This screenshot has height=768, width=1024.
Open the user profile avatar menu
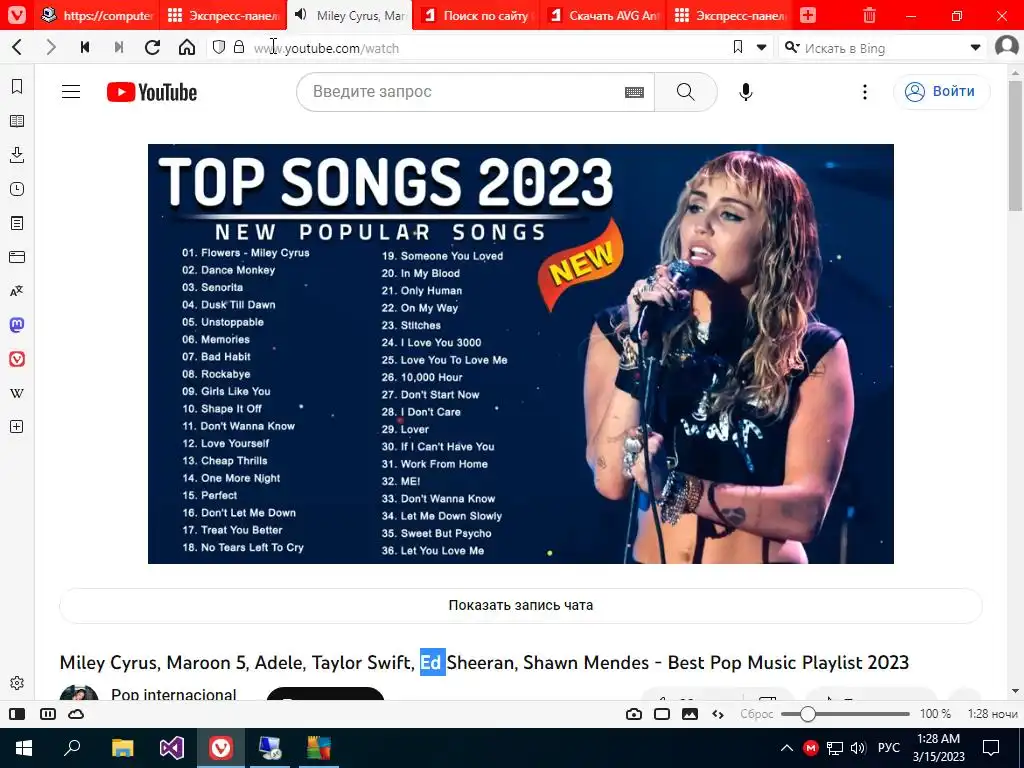(x=1007, y=46)
